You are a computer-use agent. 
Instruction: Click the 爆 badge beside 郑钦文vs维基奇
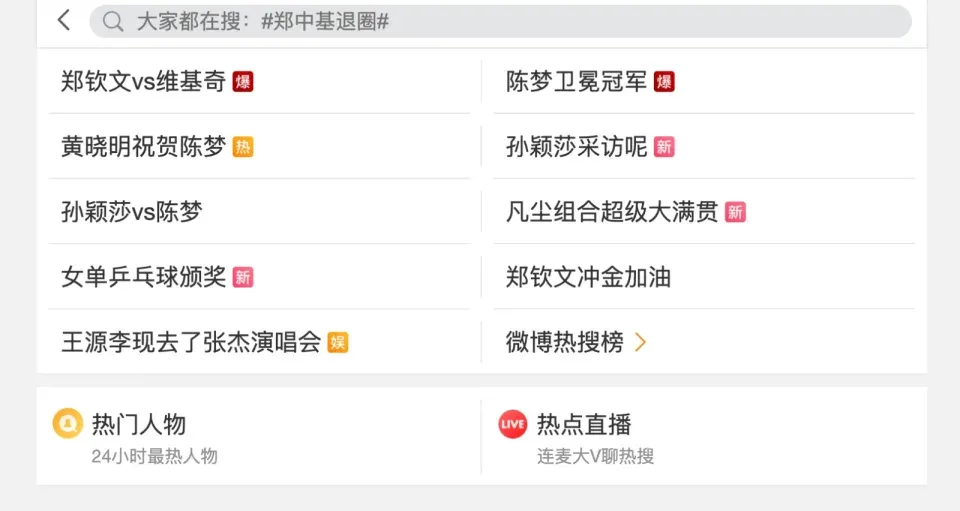[243, 82]
